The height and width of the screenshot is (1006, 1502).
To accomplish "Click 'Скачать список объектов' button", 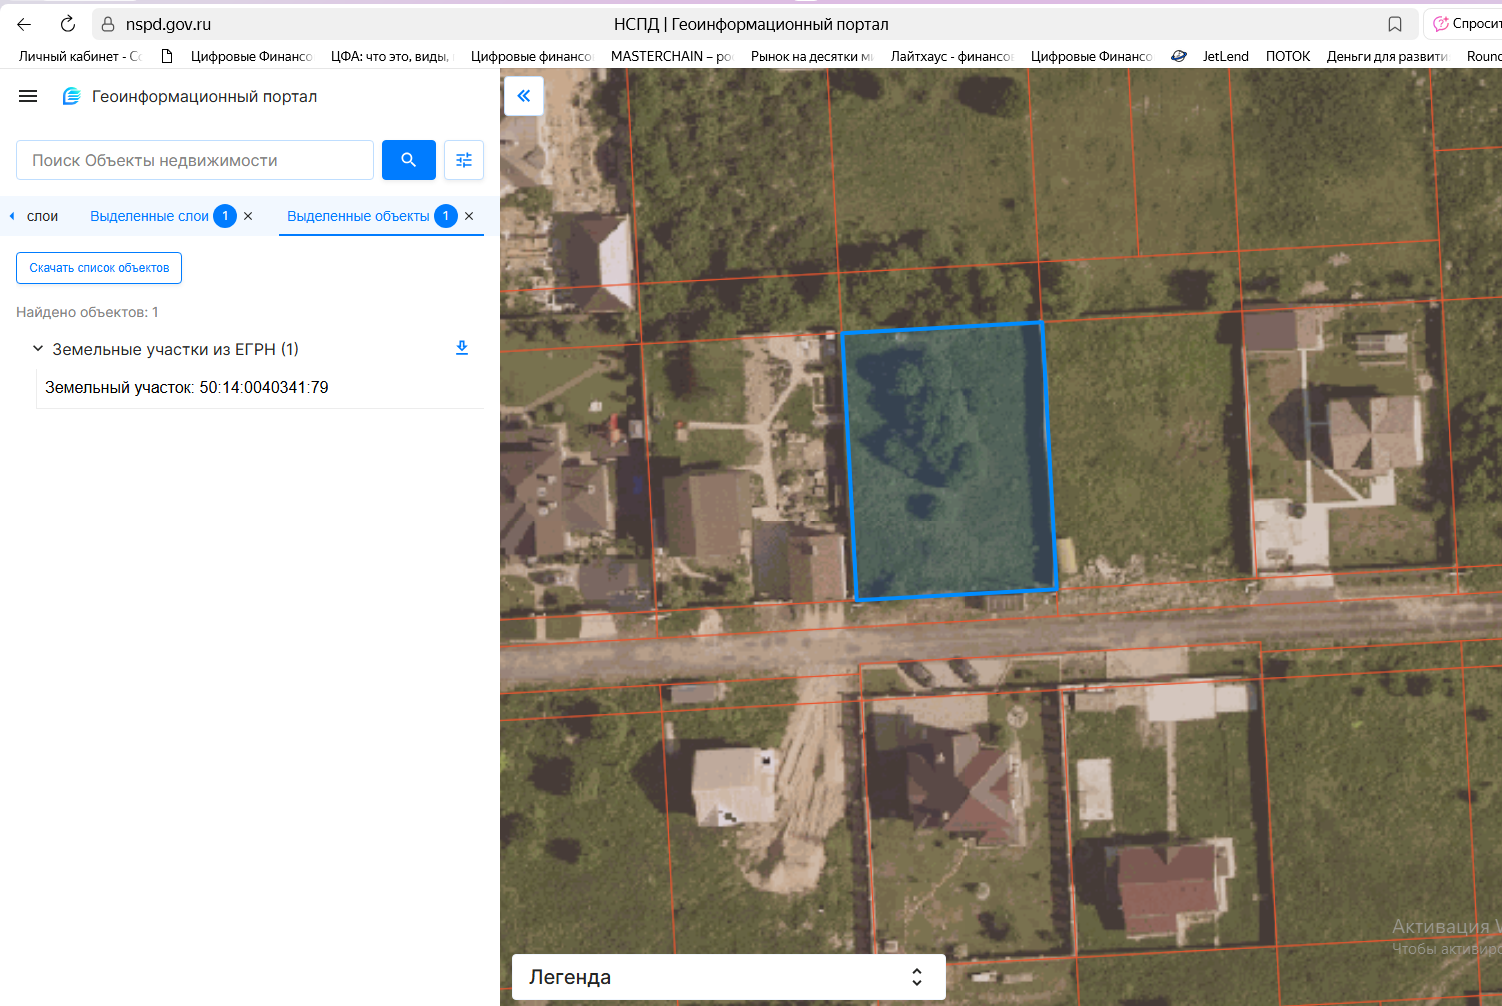I will (x=99, y=268).
